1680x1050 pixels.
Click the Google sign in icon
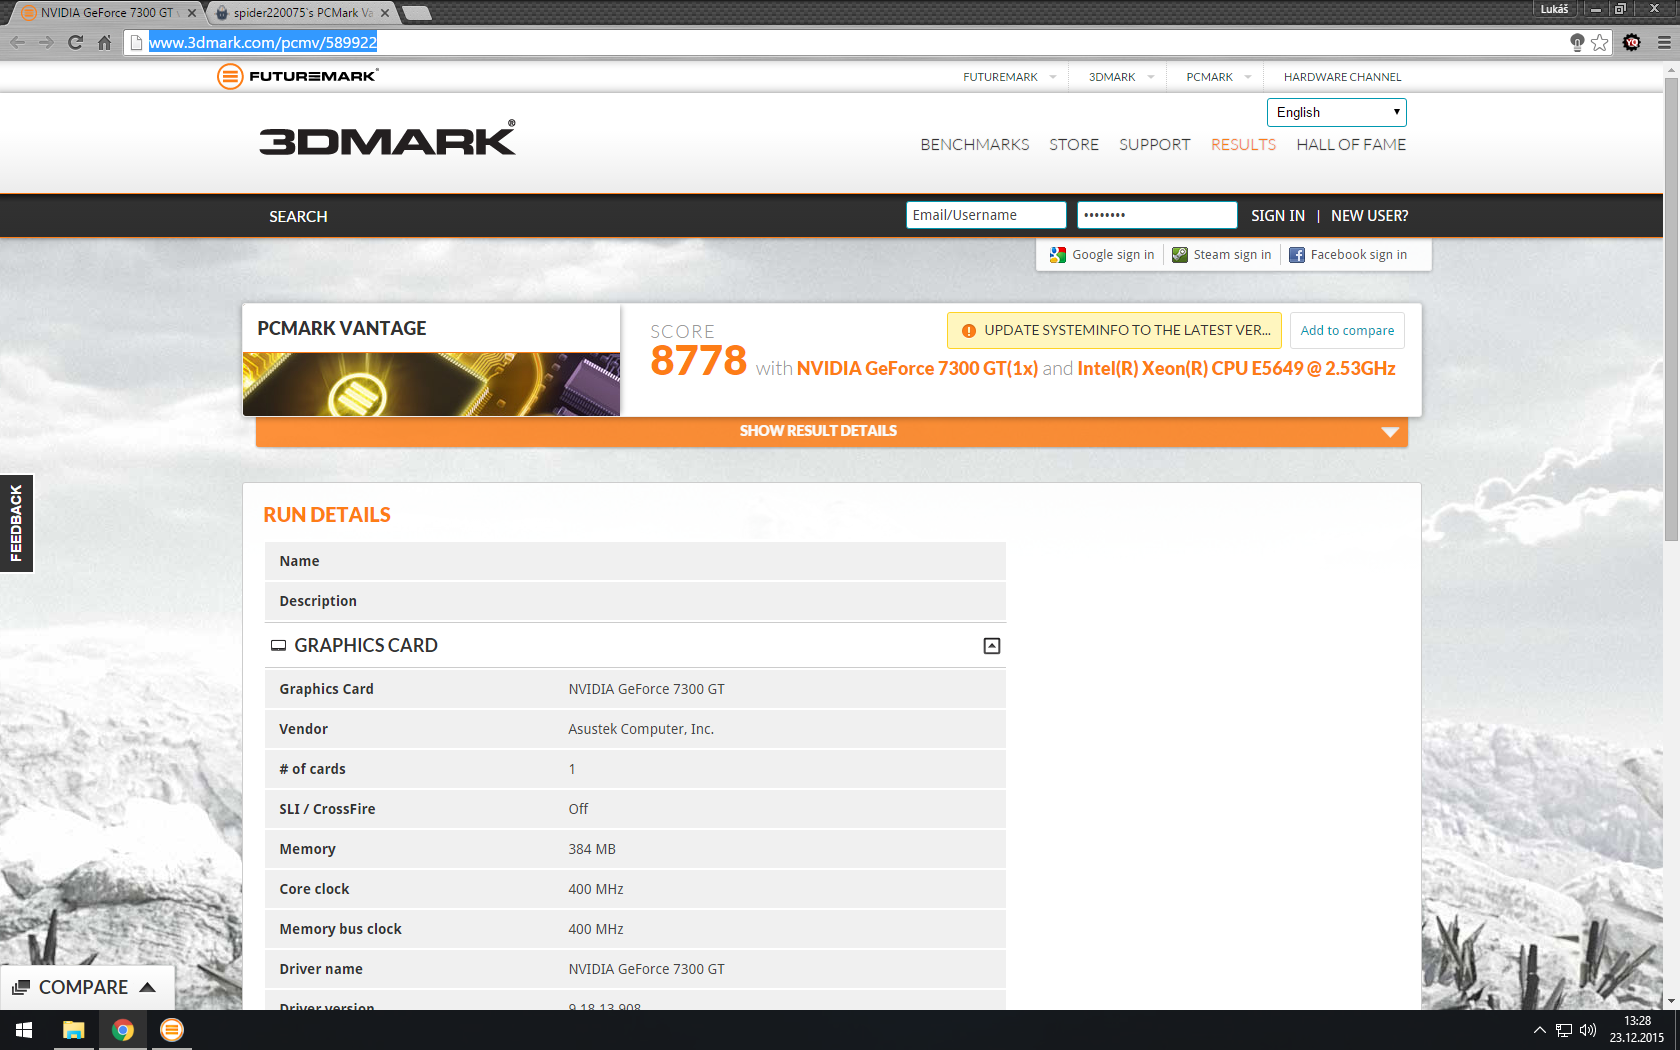[x=1057, y=255]
